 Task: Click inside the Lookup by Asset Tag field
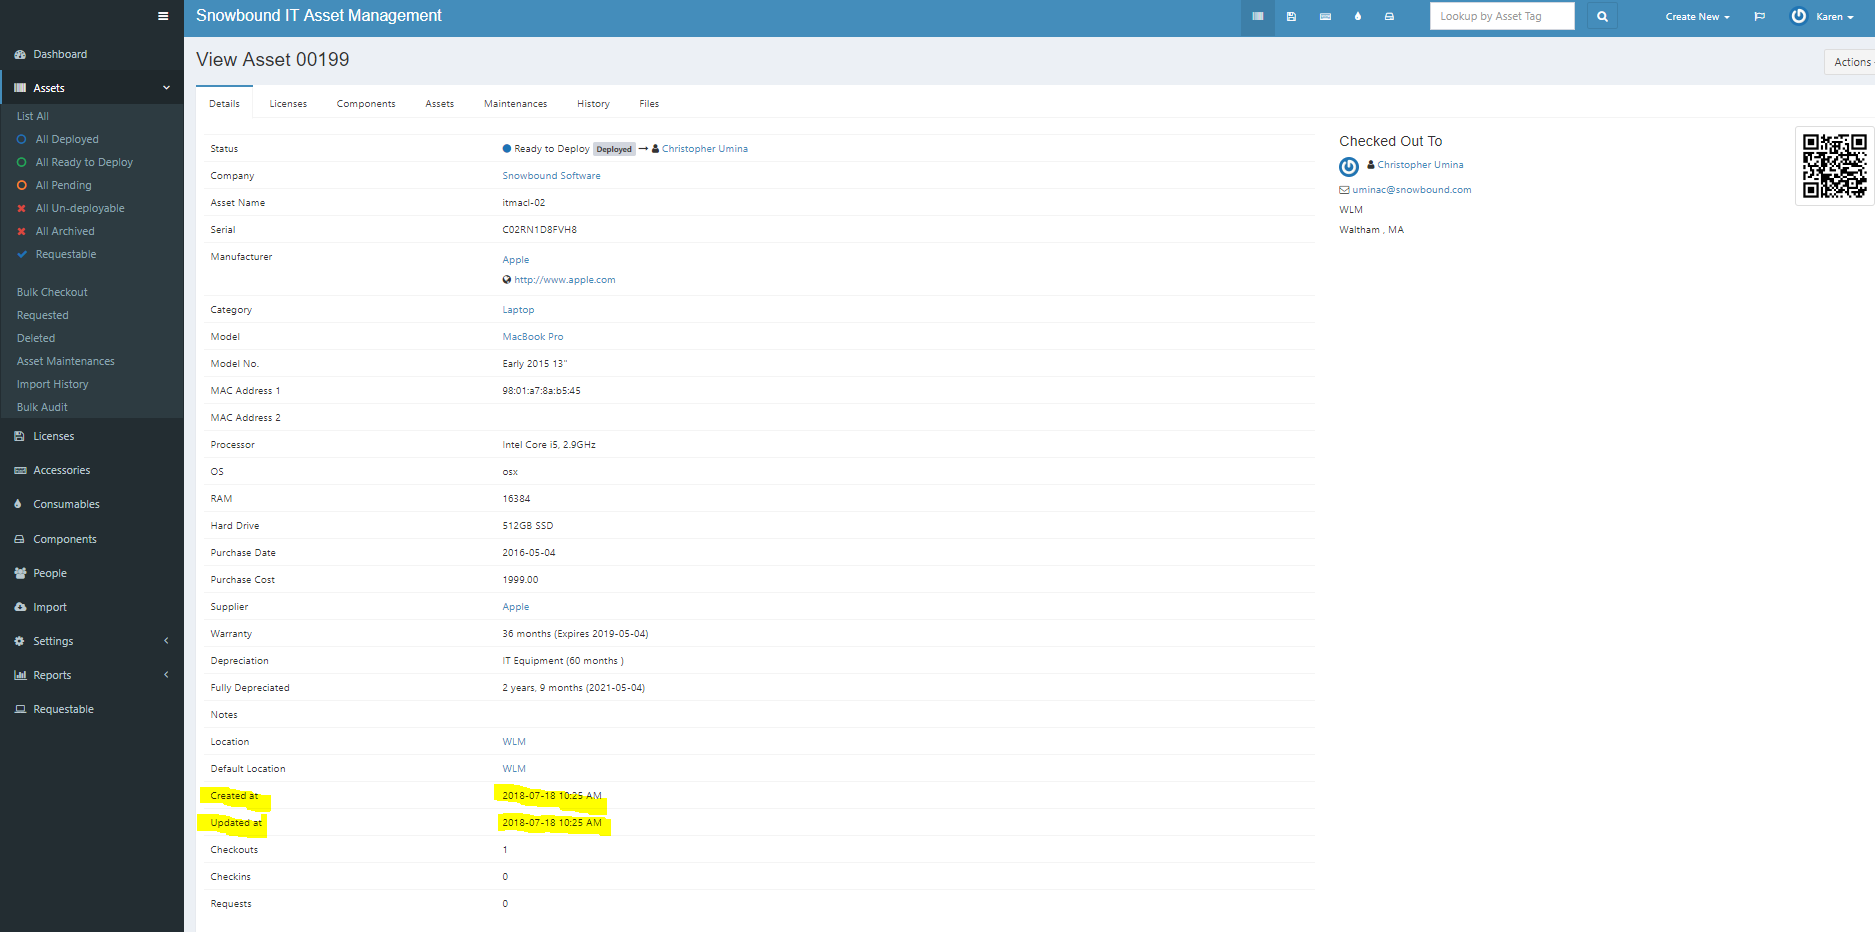(1501, 16)
